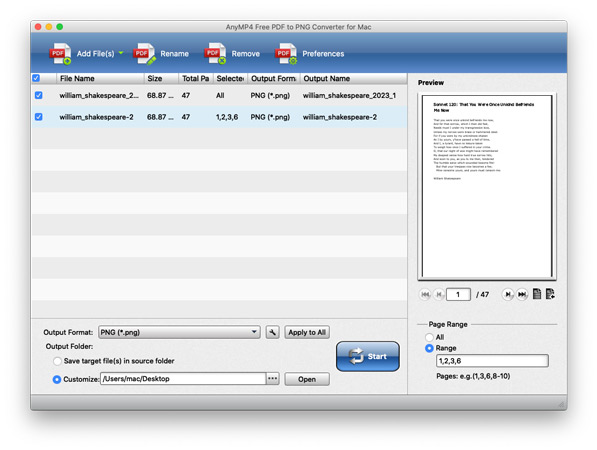Viewport: 597px width, 450px height.
Task: Select Save target file(s) in source folder
Action: point(57,361)
